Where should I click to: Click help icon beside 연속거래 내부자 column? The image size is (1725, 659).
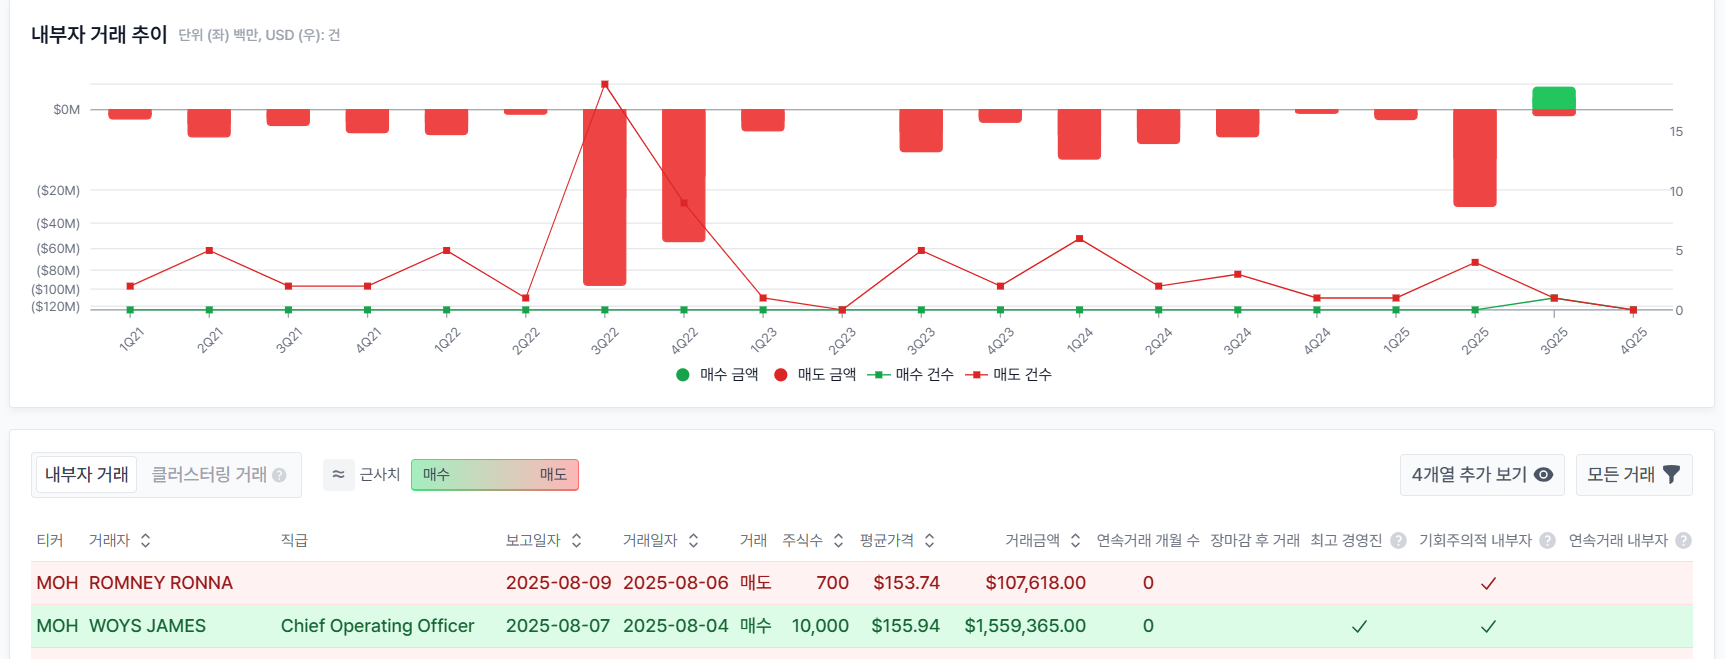[x=1683, y=541]
